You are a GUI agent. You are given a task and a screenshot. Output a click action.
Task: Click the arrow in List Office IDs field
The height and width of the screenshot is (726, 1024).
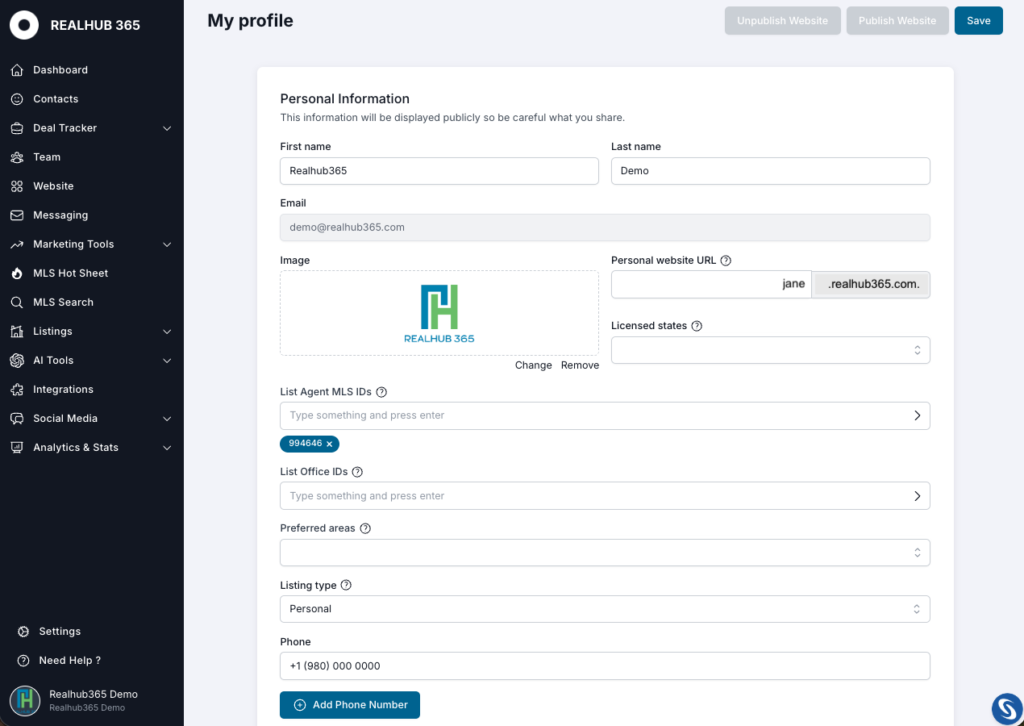click(918, 496)
